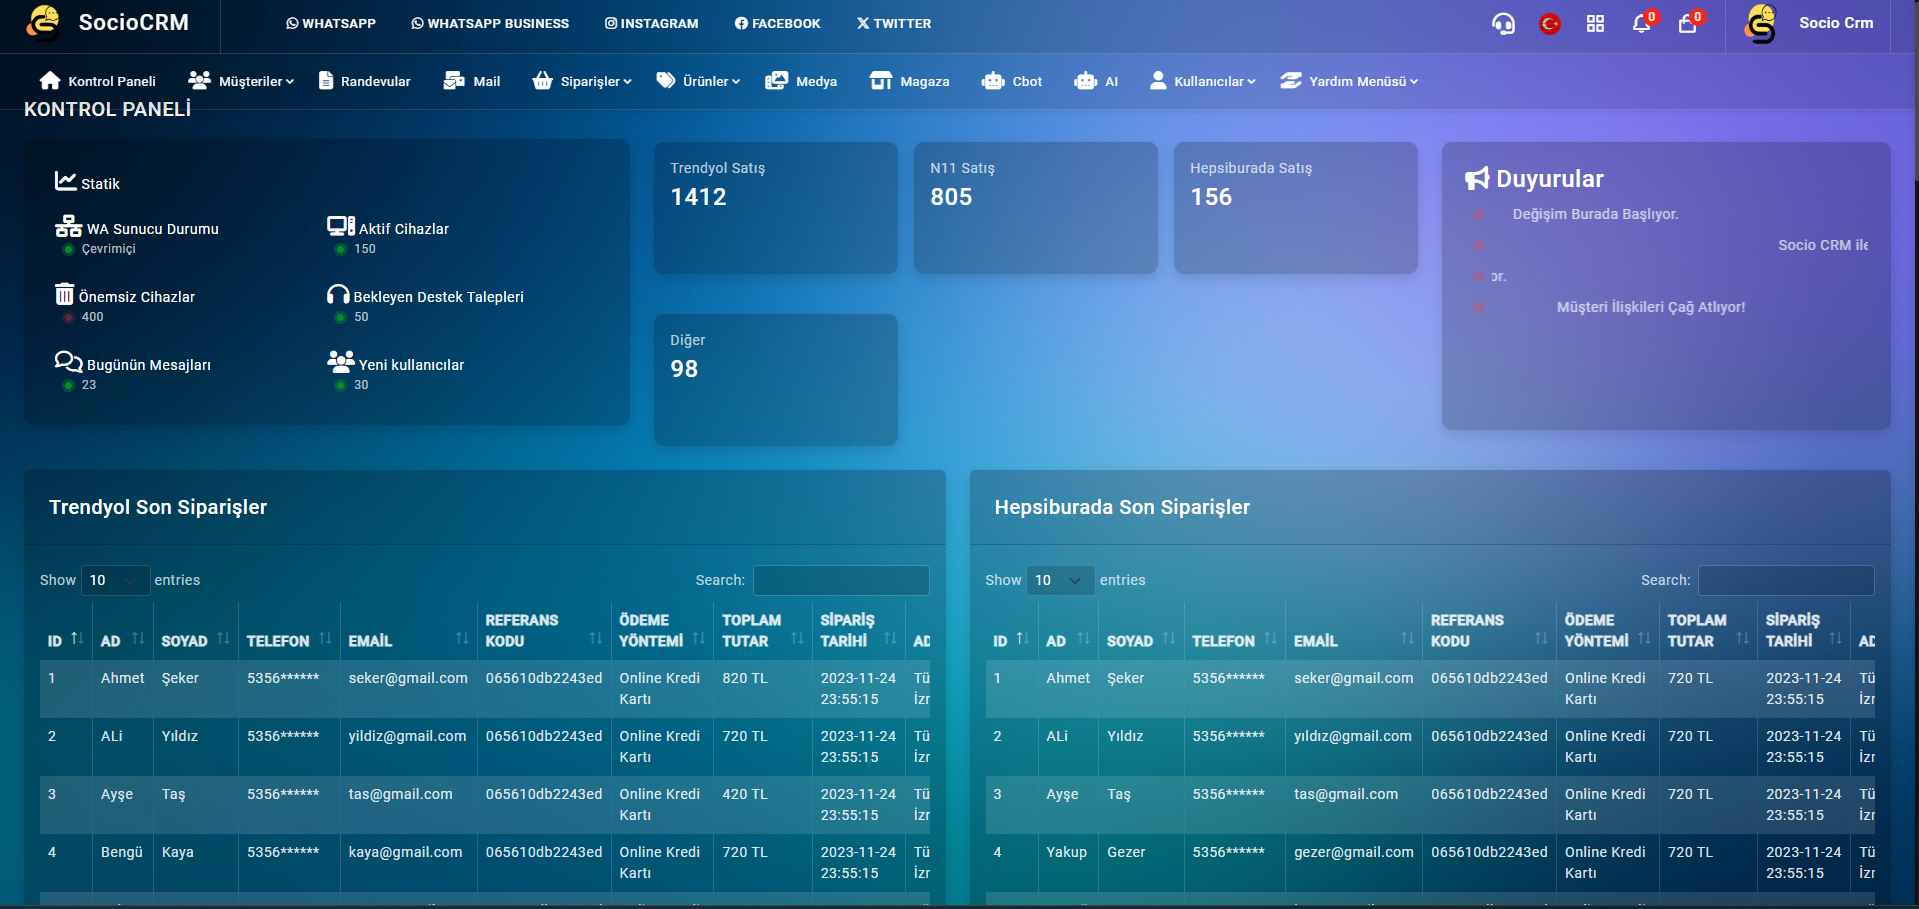Sort Hepsiburada table by ID arrows

click(1022, 638)
